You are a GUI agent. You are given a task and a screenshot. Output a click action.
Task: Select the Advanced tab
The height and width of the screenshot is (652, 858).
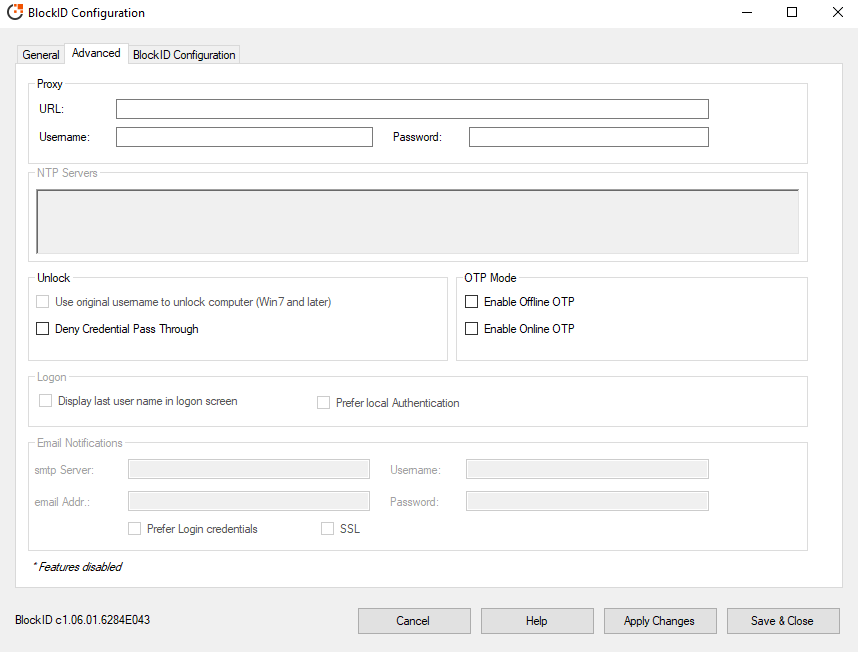[95, 52]
